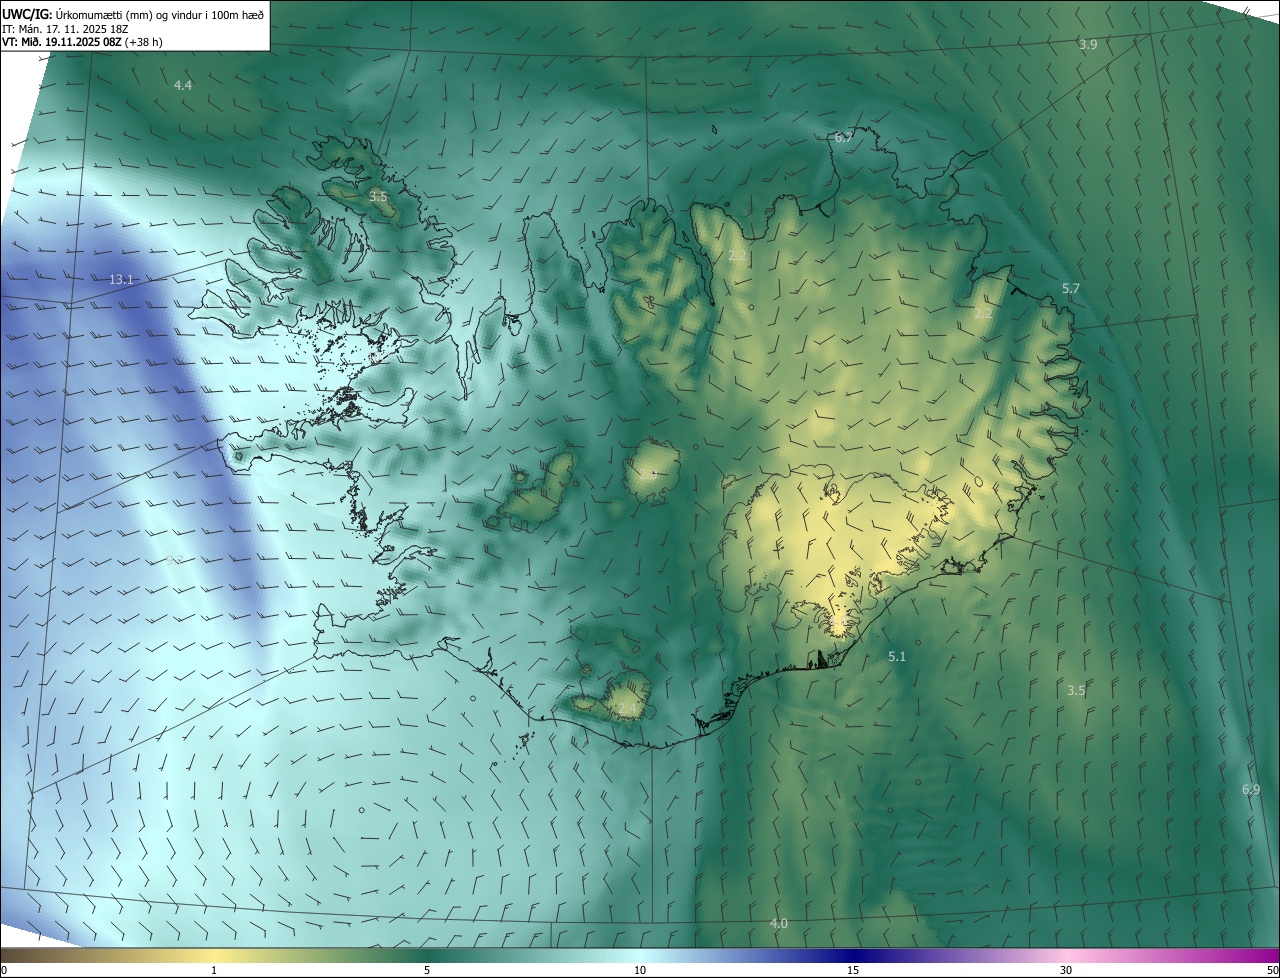The width and height of the screenshot is (1280, 978).
Task: Click the 4.4 map value label
Action: 183,86
